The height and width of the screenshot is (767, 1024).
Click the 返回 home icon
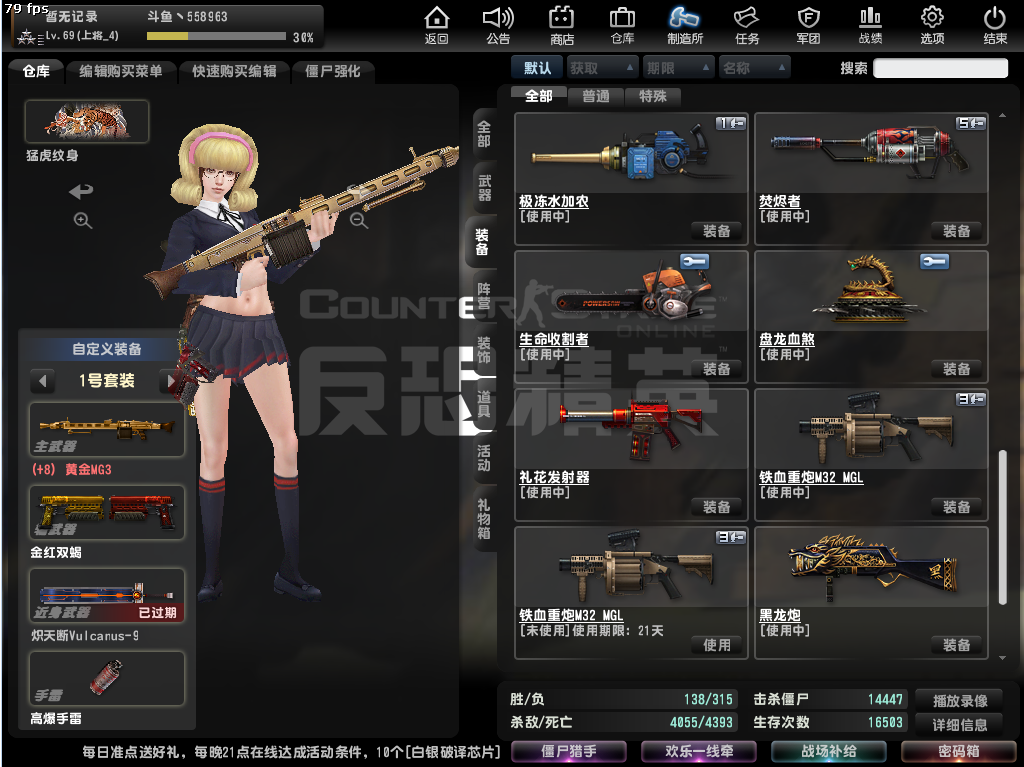tap(436, 25)
